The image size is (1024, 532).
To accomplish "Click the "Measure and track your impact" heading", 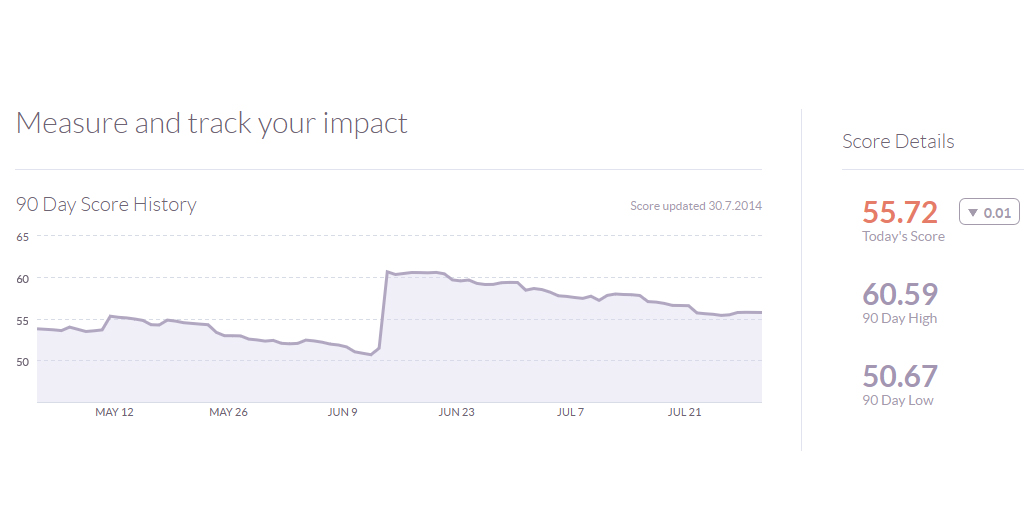I will coord(212,123).
